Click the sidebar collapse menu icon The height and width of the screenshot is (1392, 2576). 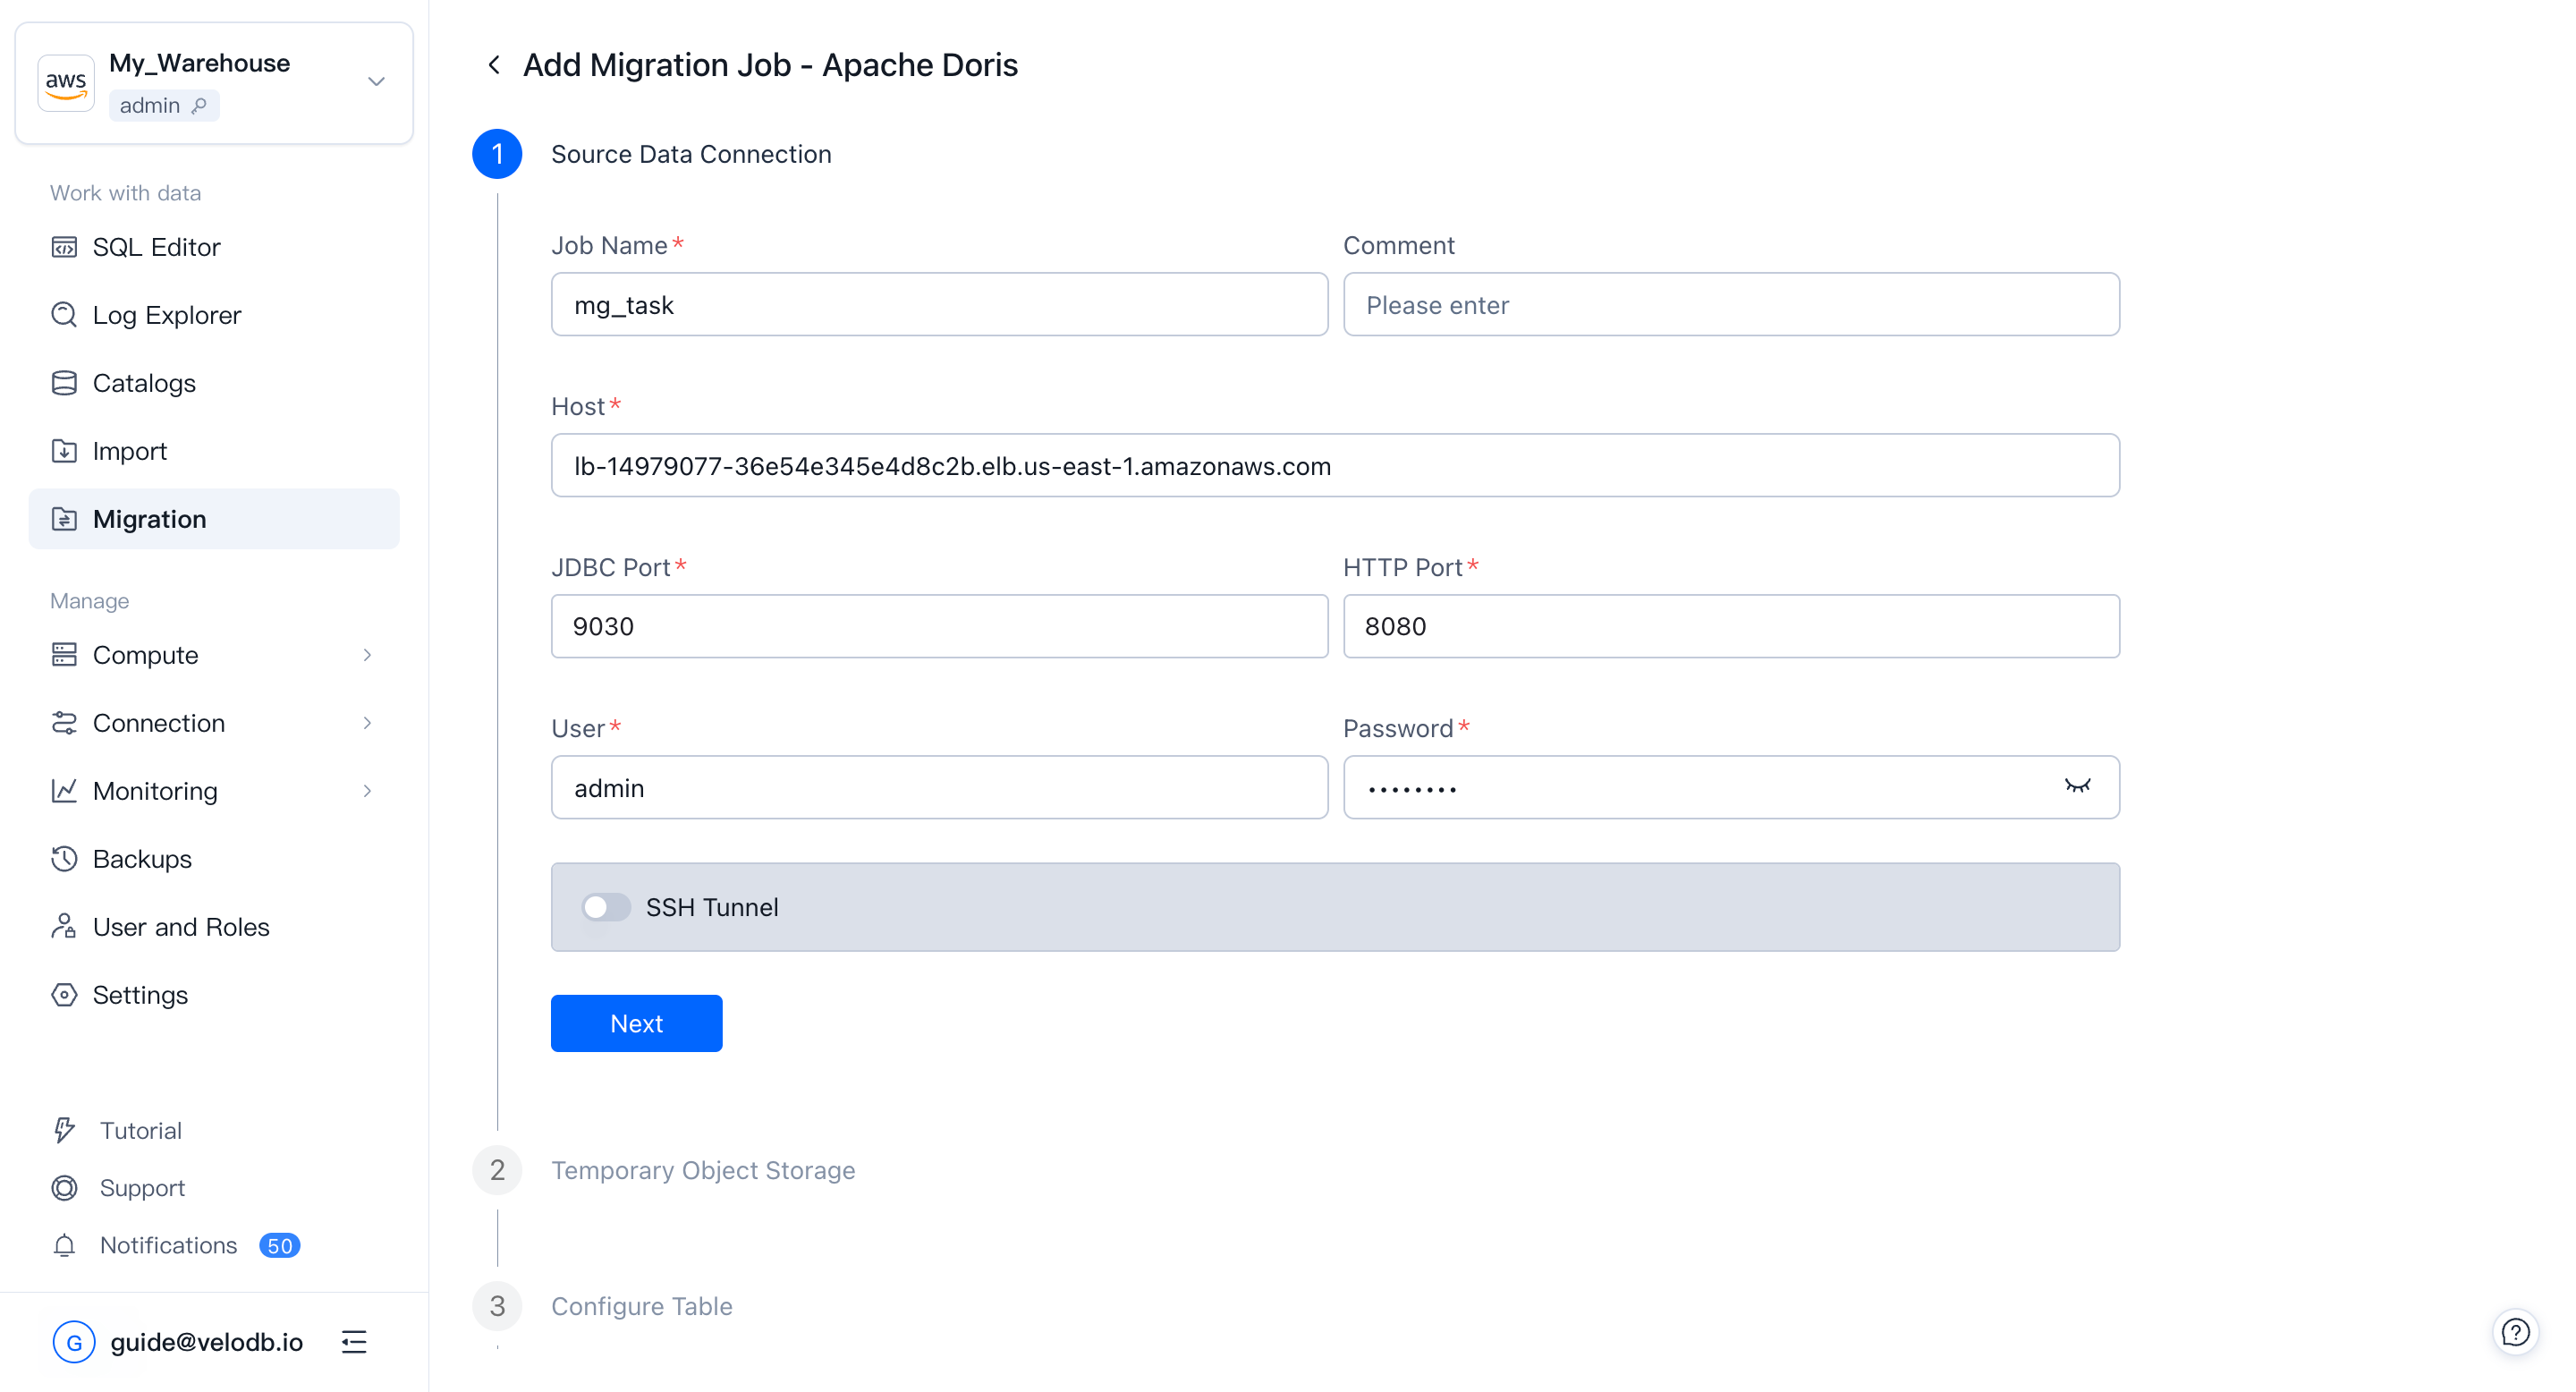[x=354, y=1342]
